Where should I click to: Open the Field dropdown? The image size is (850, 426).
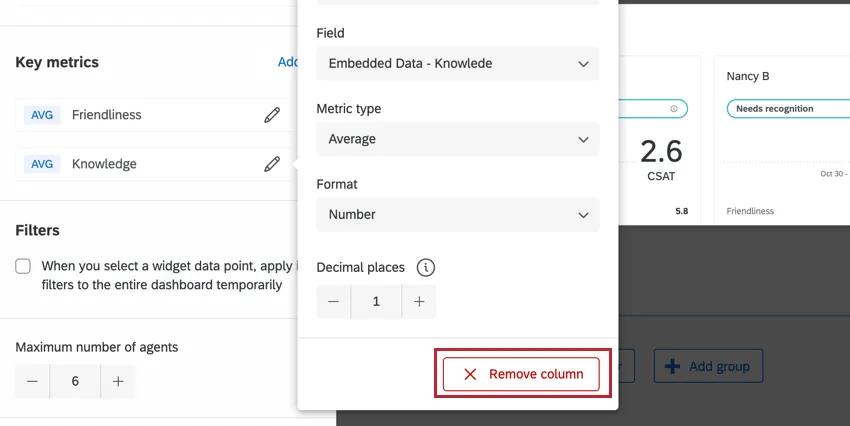click(457, 64)
